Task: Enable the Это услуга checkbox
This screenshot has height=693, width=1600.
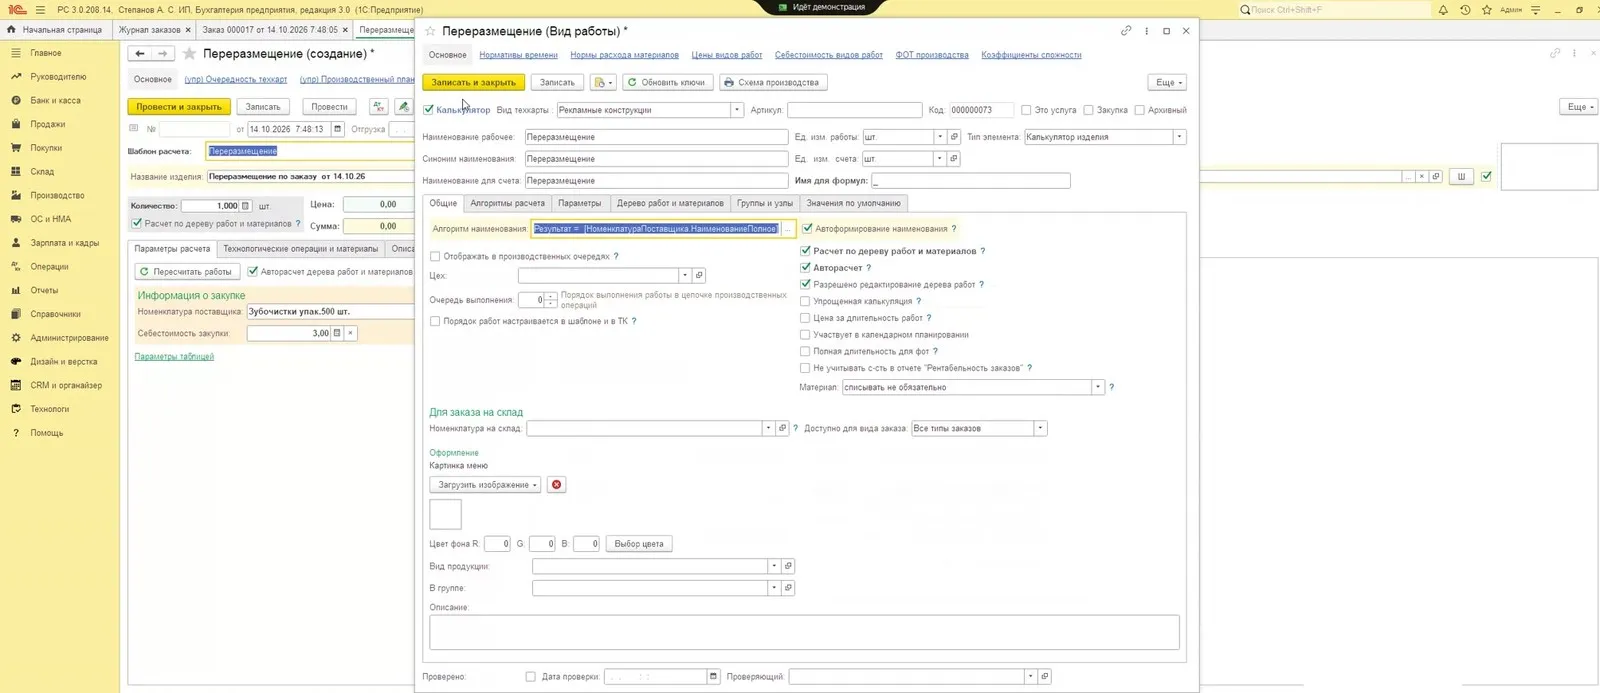Action: coord(1026,110)
